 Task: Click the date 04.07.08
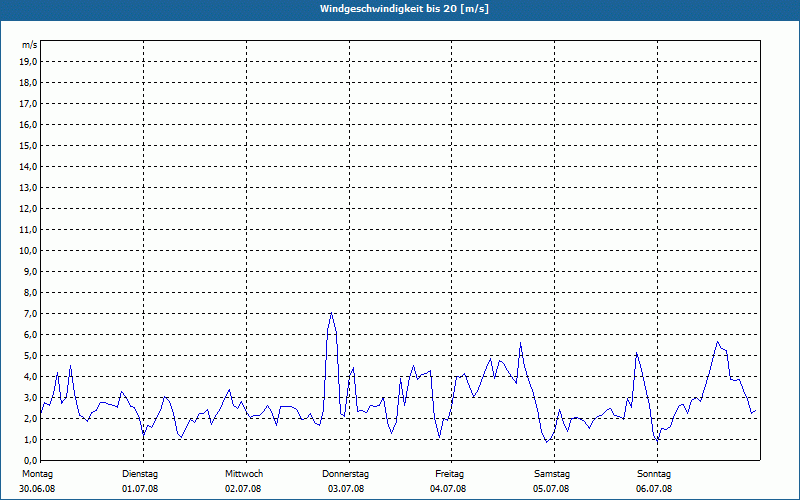(448, 489)
